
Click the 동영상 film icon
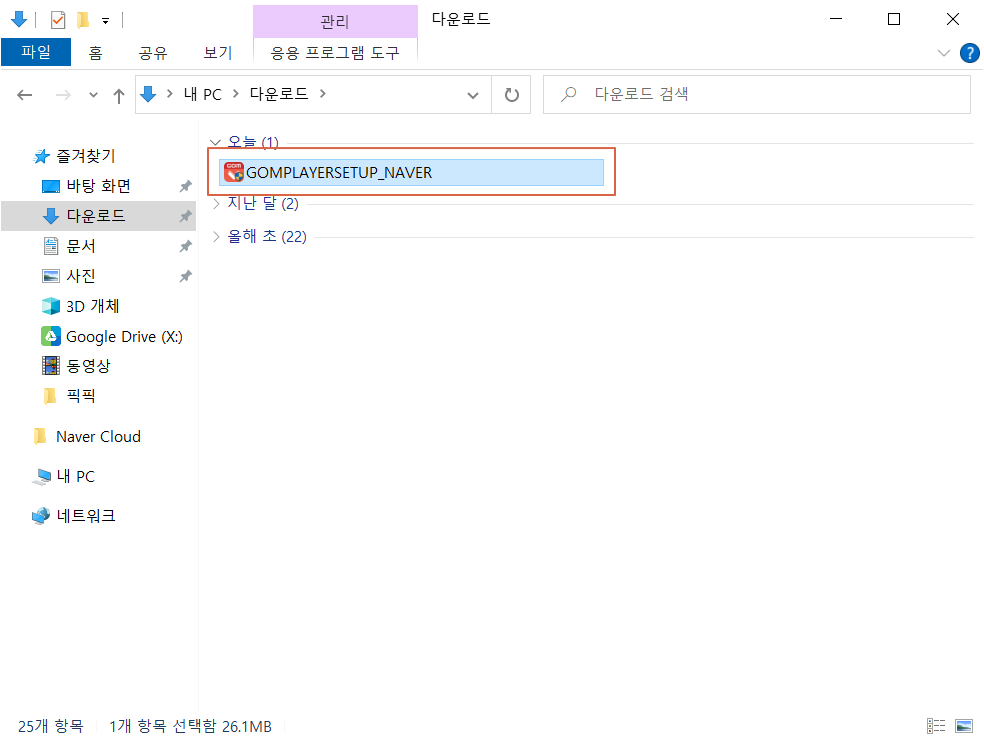tap(51, 365)
